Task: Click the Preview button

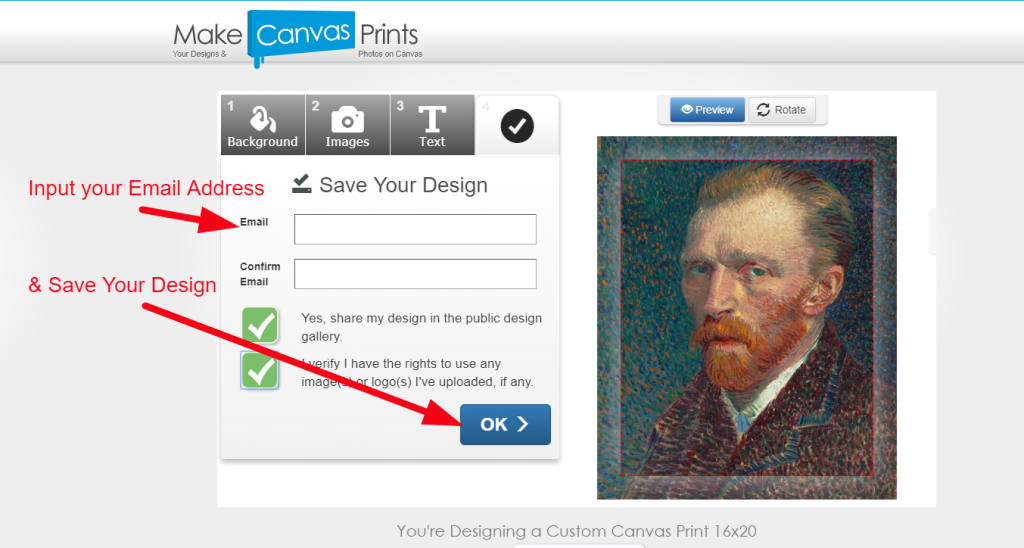Action: 707,110
